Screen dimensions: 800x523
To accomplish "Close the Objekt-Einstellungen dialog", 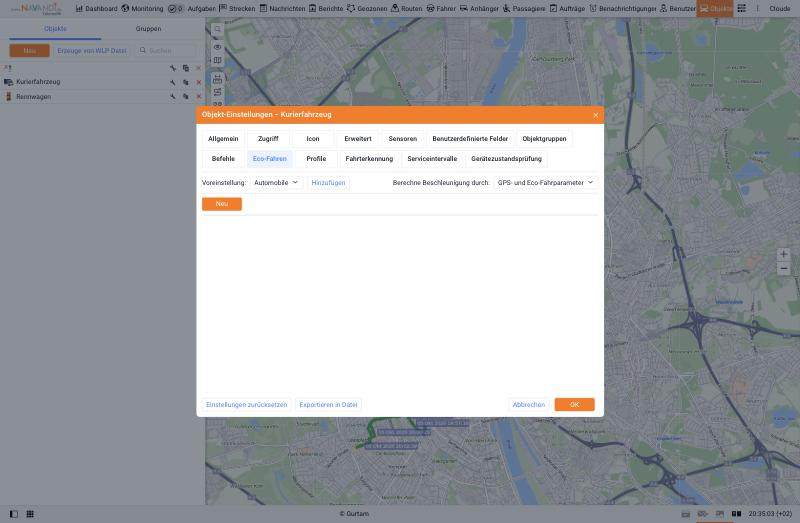I will 595,115.
